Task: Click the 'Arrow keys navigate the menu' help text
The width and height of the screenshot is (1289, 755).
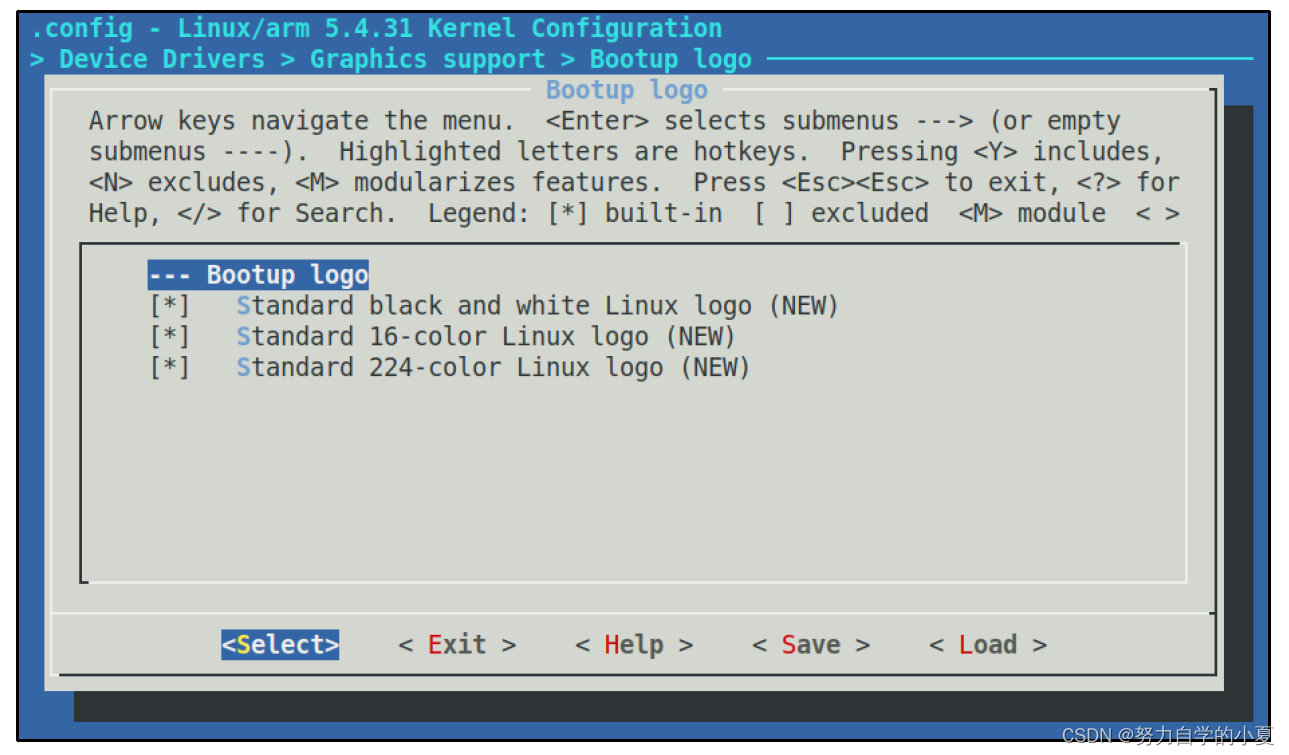Action: 301,121
